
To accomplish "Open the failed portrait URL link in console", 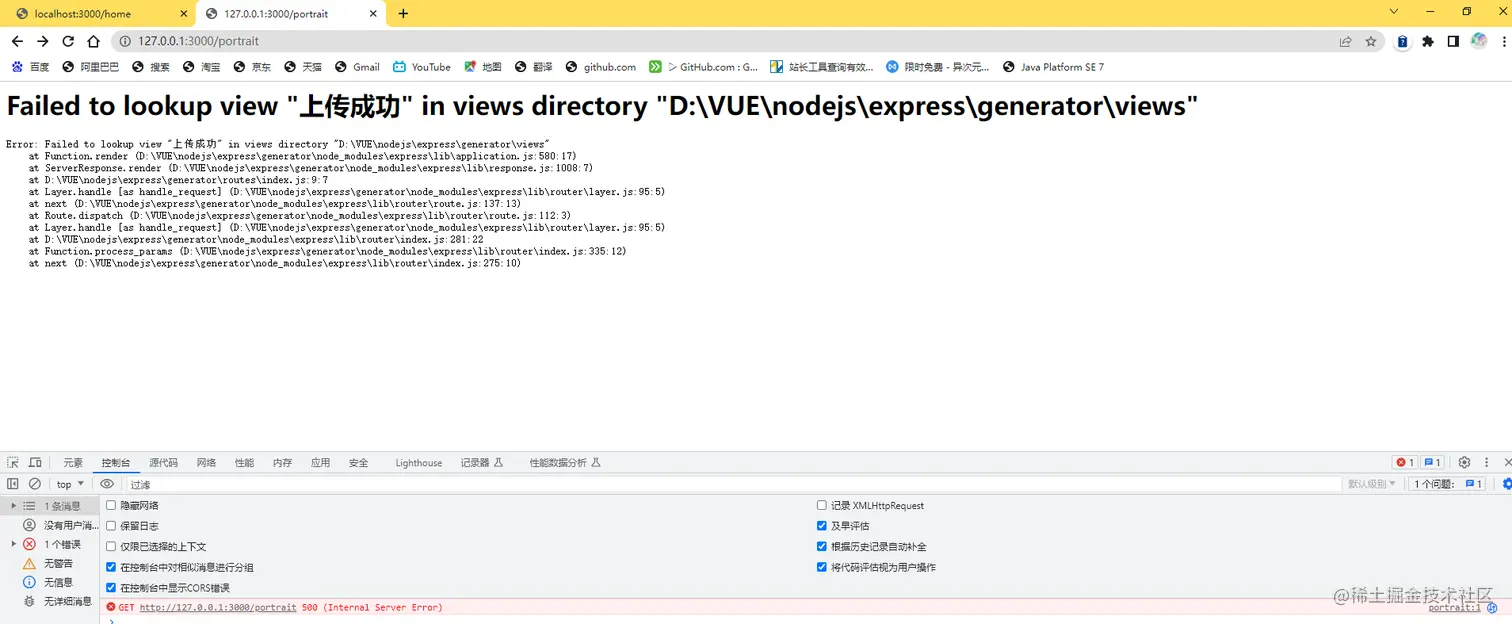I will pyautogui.click(x=218, y=607).
